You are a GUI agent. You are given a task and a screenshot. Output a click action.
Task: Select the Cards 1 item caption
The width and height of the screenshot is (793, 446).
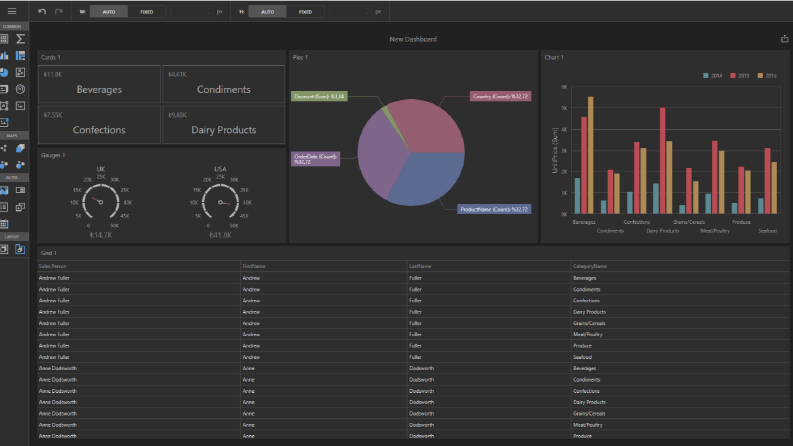tap(51, 57)
